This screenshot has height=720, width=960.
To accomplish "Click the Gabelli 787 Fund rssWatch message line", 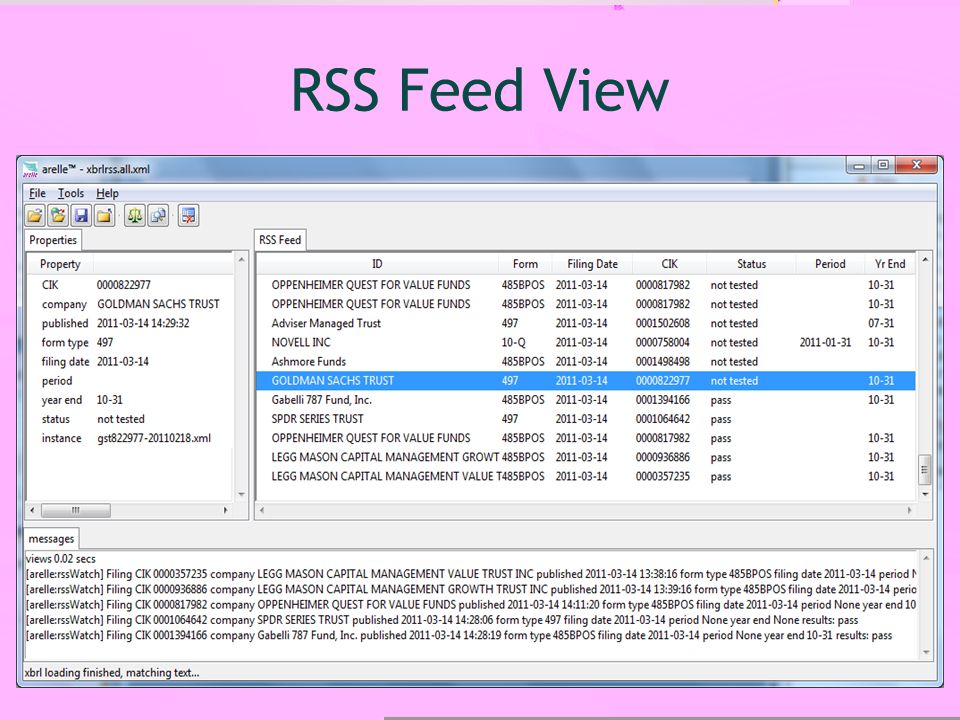I will (x=459, y=636).
